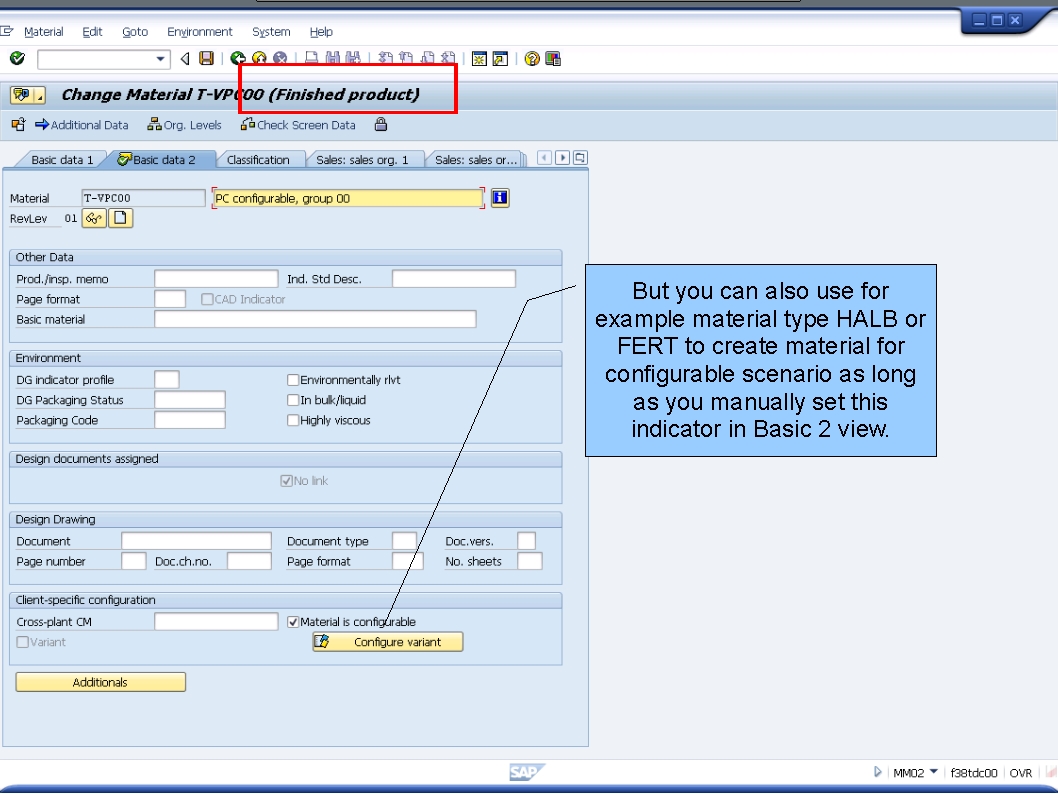Enable the Environmentally rlvt checkbox

pyautogui.click(x=293, y=379)
